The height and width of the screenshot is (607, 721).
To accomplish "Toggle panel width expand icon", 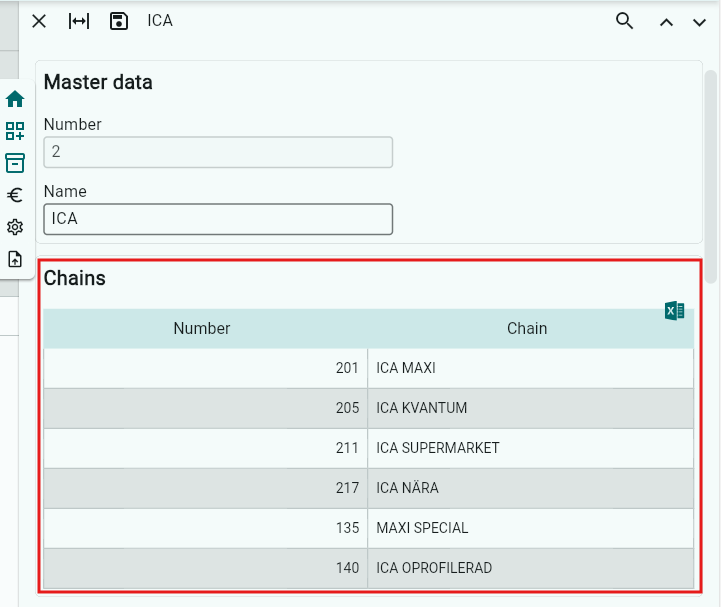I will click(x=79, y=21).
